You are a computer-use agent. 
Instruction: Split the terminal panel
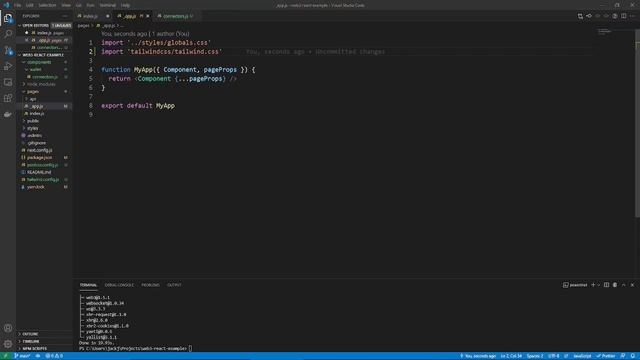[607, 285]
